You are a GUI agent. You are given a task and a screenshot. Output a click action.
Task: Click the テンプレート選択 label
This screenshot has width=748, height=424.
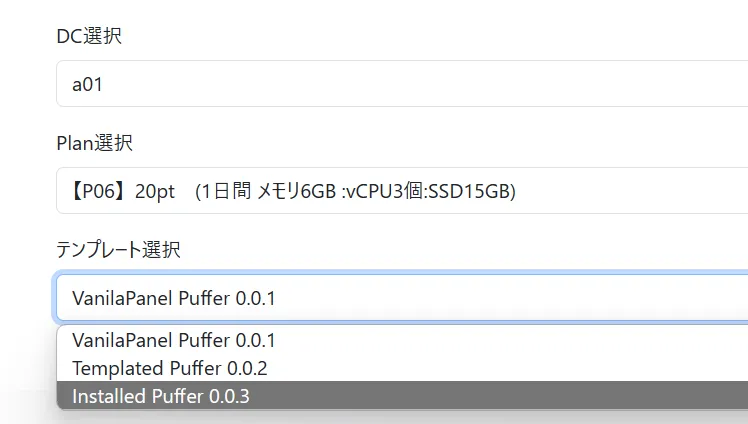click(118, 249)
